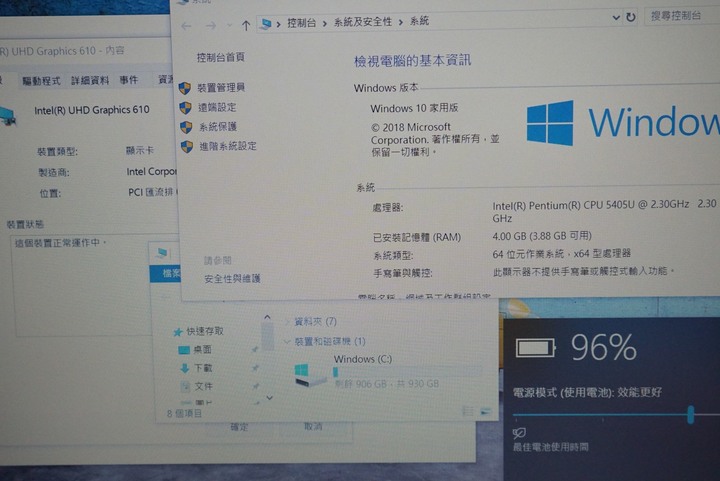The height and width of the screenshot is (481, 720).
Task: Open 裝置管理員 link
Action: [x=221, y=87]
